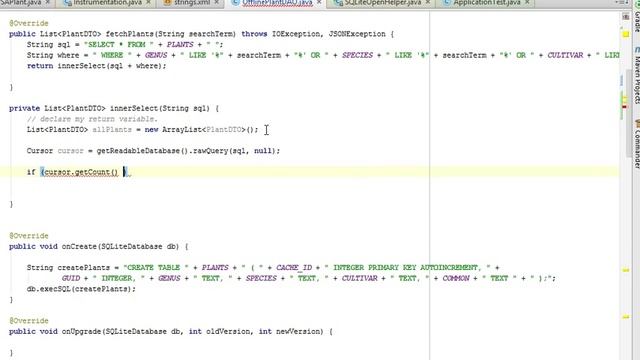Click the '// declare my return variable.' comment
The width and height of the screenshot is (640, 360).
pos(92,119)
